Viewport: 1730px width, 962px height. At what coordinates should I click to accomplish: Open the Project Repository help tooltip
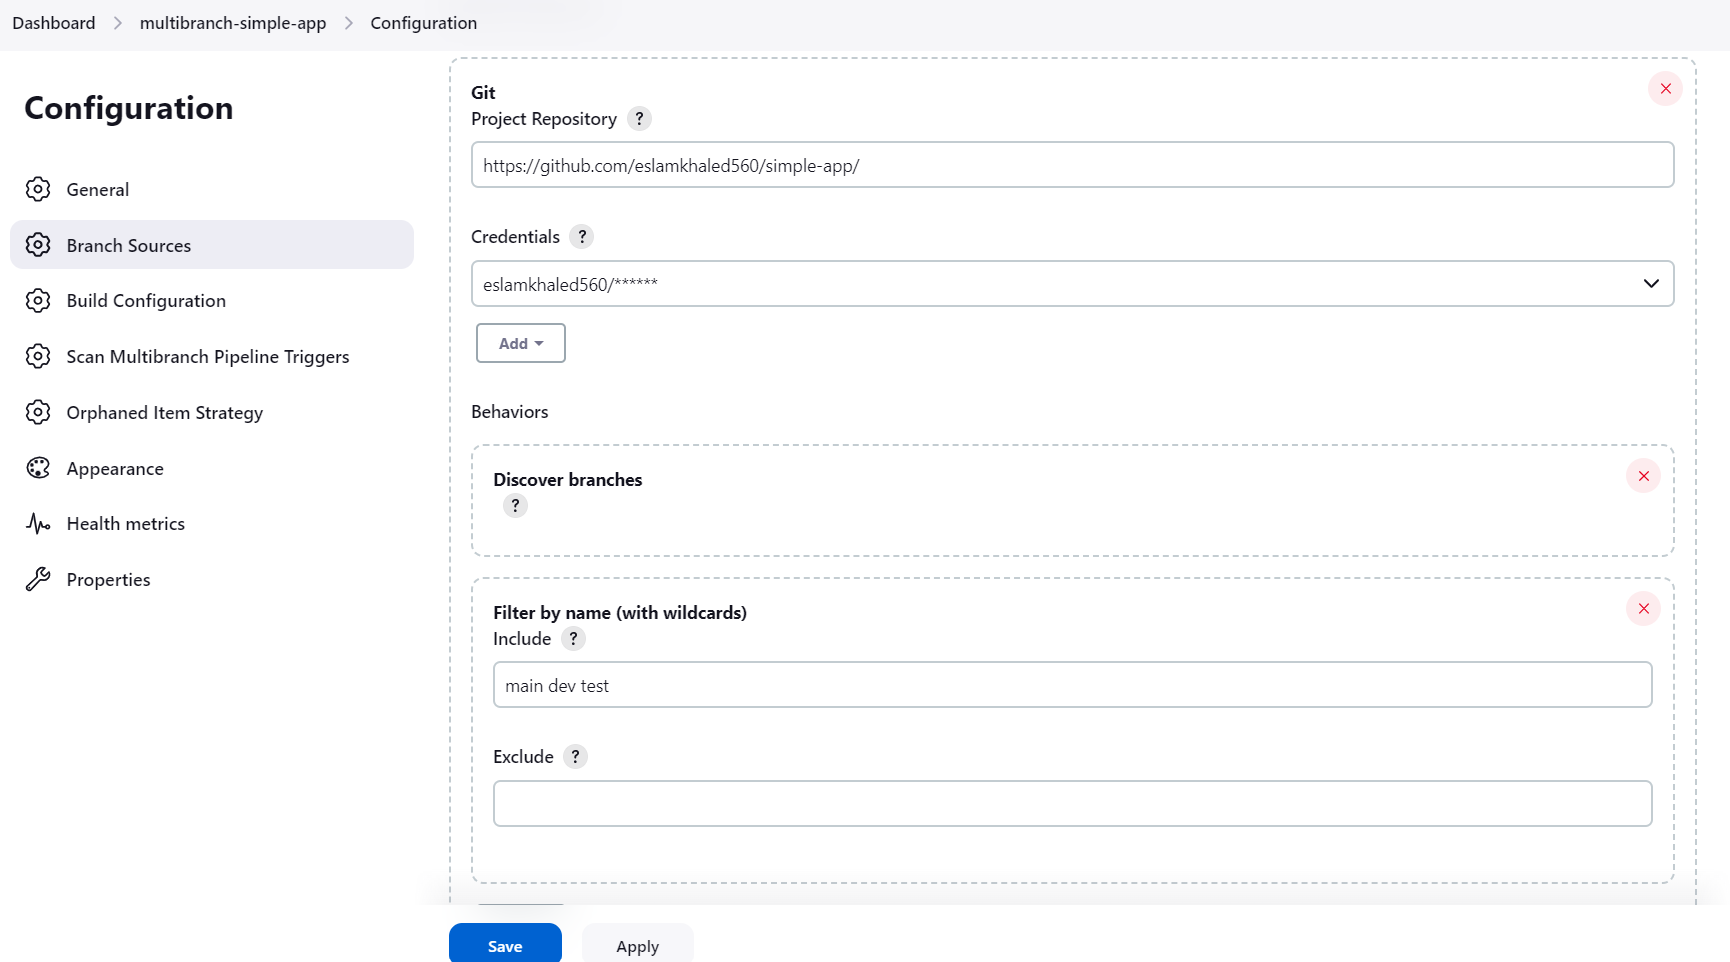click(x=639, y=118)
